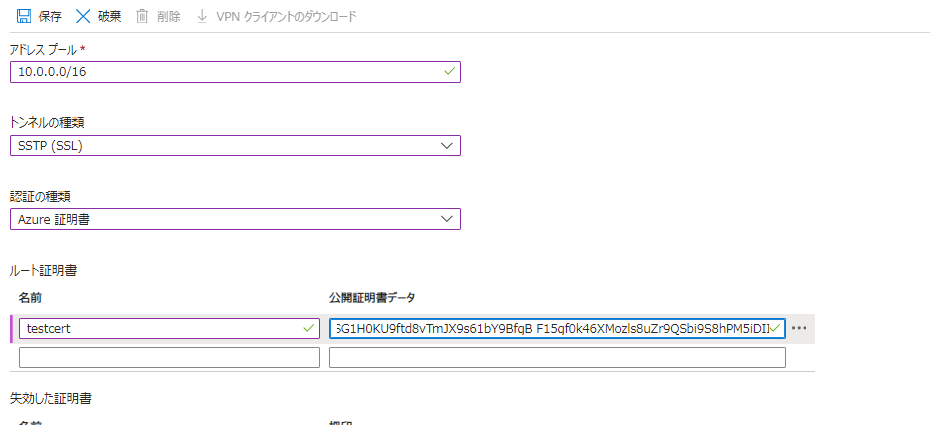Click the green checkmark in certificate data field

(775, 328)
